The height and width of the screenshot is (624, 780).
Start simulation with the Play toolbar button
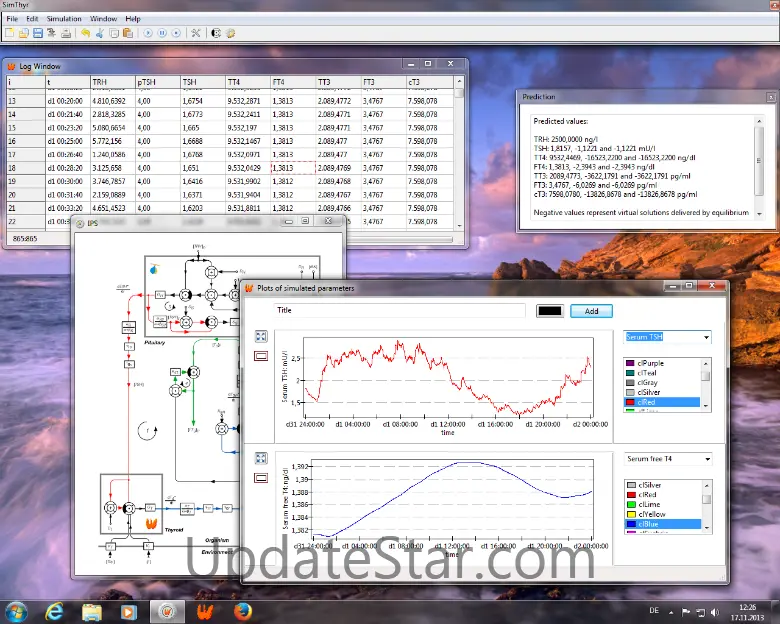coord(147,33)
